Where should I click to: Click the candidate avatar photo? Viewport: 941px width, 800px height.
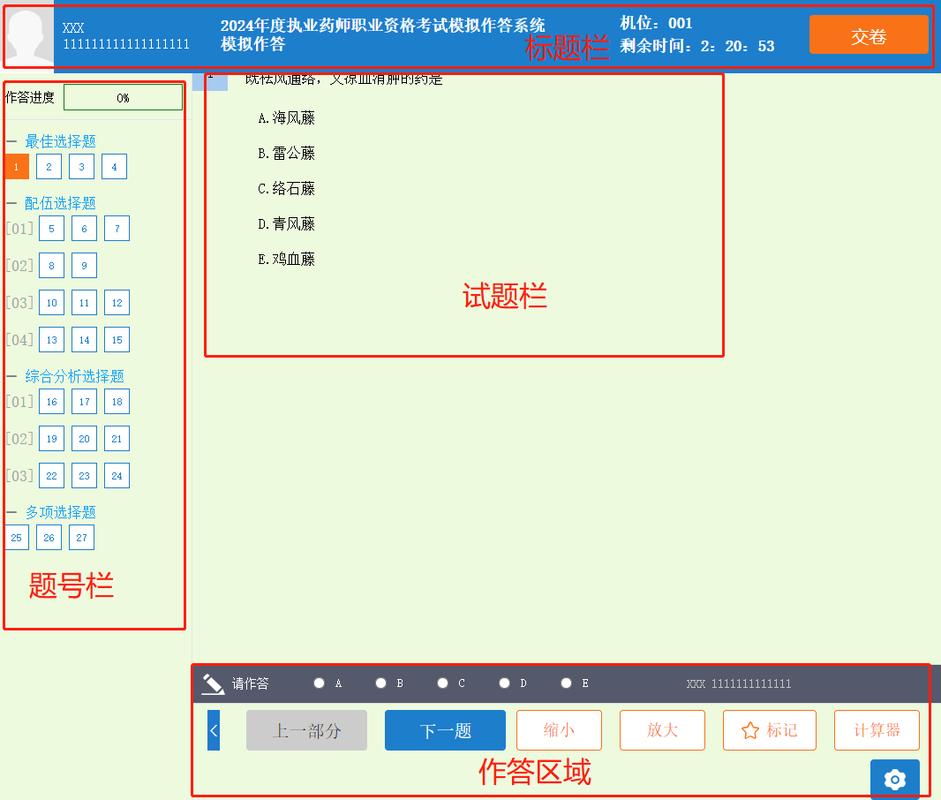pyautogui.click(x=28, y=36)
